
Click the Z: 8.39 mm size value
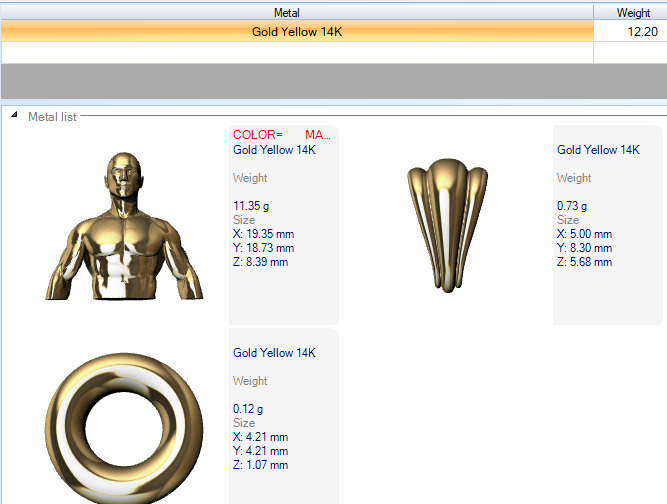[x=260, y=262]
